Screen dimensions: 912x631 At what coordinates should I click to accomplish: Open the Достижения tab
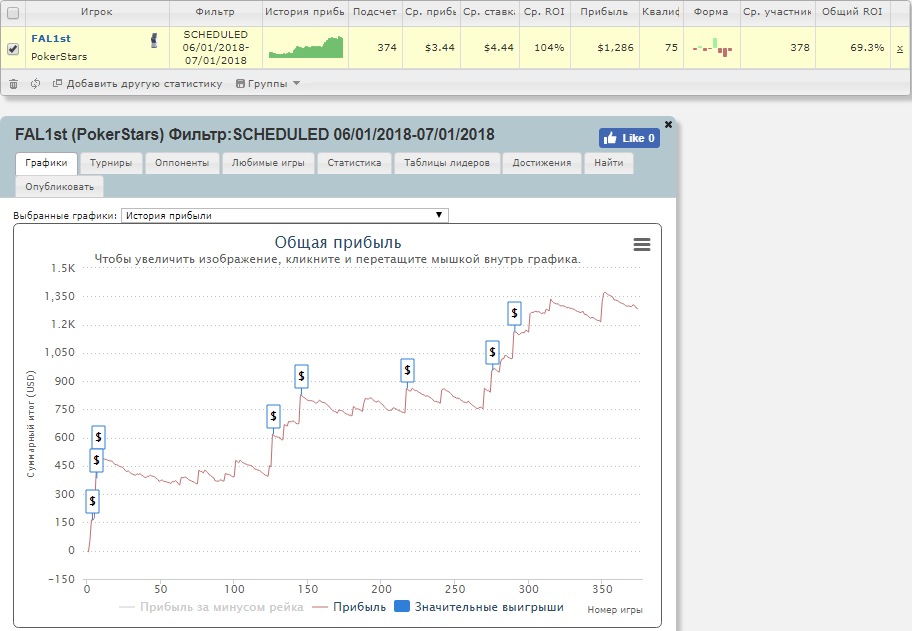tap(542, 163)
